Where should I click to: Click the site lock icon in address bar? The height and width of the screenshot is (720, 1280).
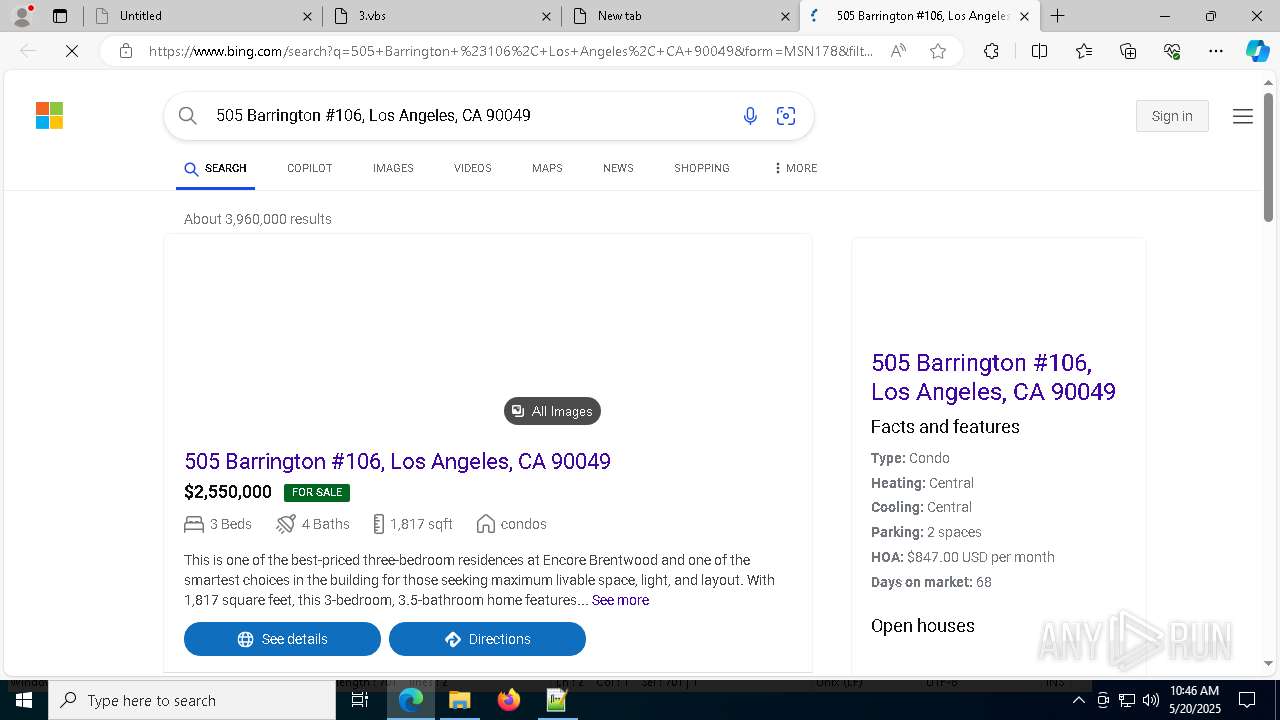(x=125, y=51)
